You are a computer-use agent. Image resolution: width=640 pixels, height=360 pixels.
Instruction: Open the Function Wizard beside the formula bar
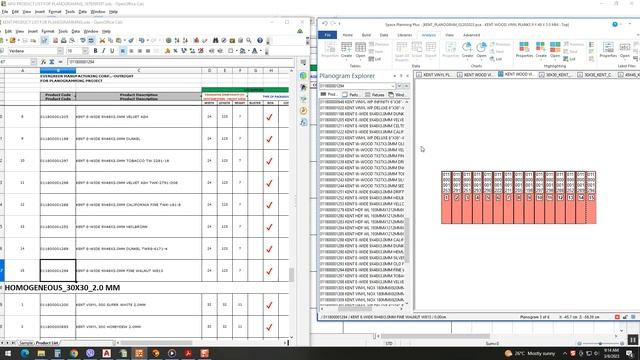(x=44, y=62)
